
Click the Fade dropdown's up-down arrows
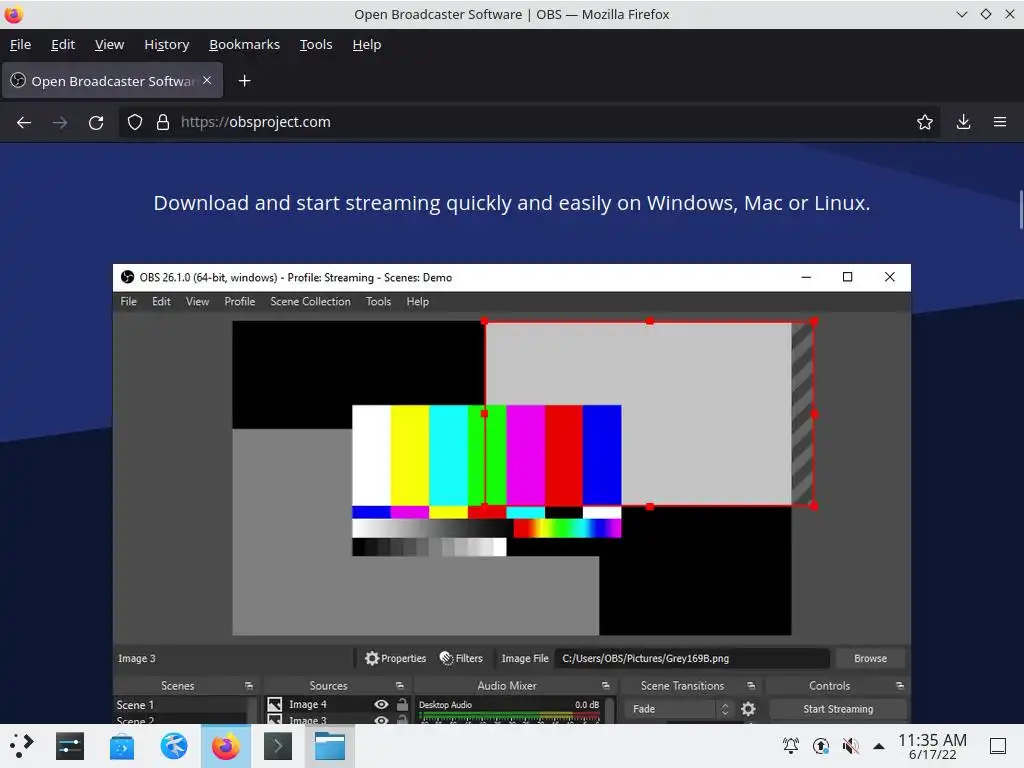click(x=724, y=709)
